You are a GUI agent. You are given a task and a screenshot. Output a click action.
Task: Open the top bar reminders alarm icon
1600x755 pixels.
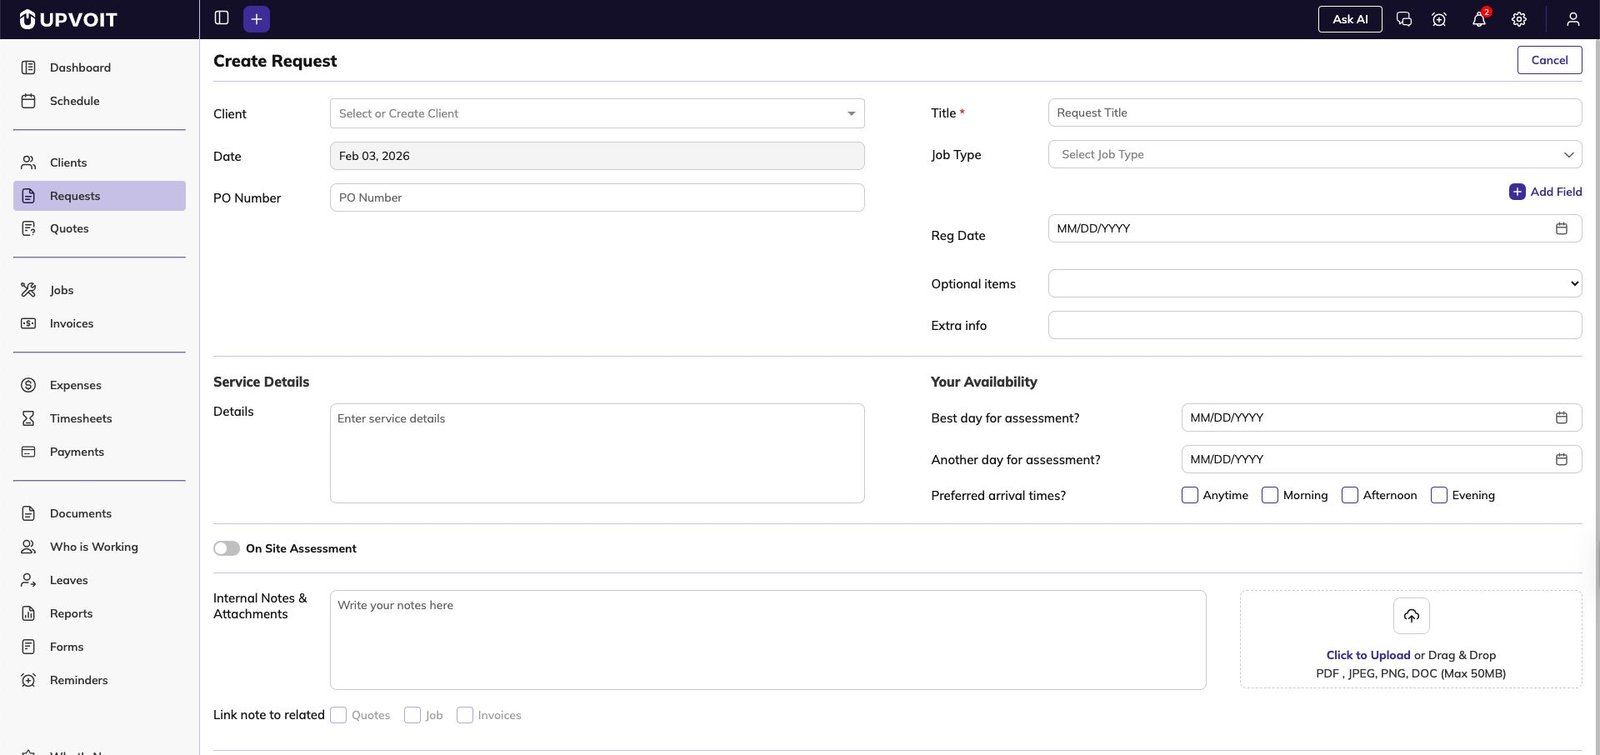point(1439,19)
